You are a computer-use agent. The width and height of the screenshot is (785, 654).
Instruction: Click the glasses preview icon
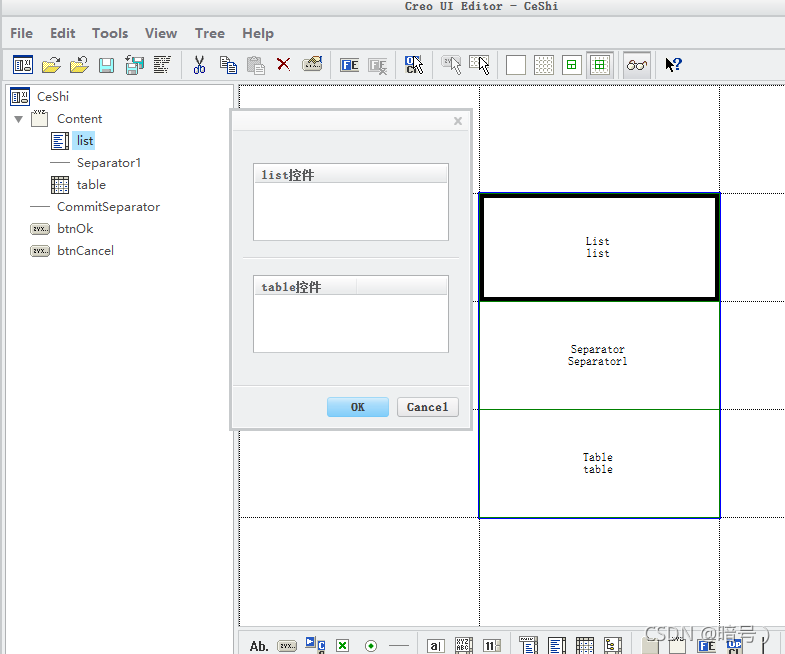tap(636, 65)
